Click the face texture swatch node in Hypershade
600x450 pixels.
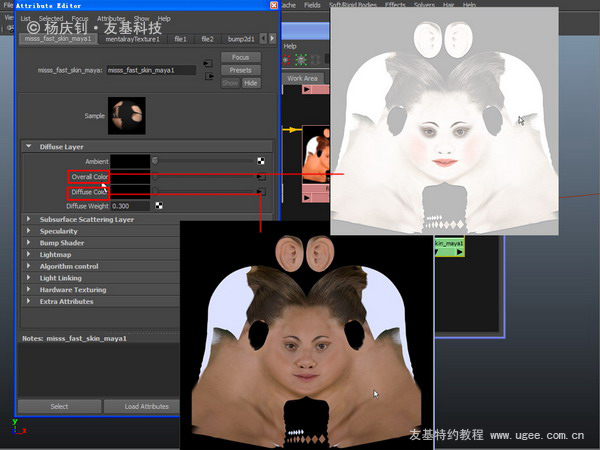pos(316,154)
